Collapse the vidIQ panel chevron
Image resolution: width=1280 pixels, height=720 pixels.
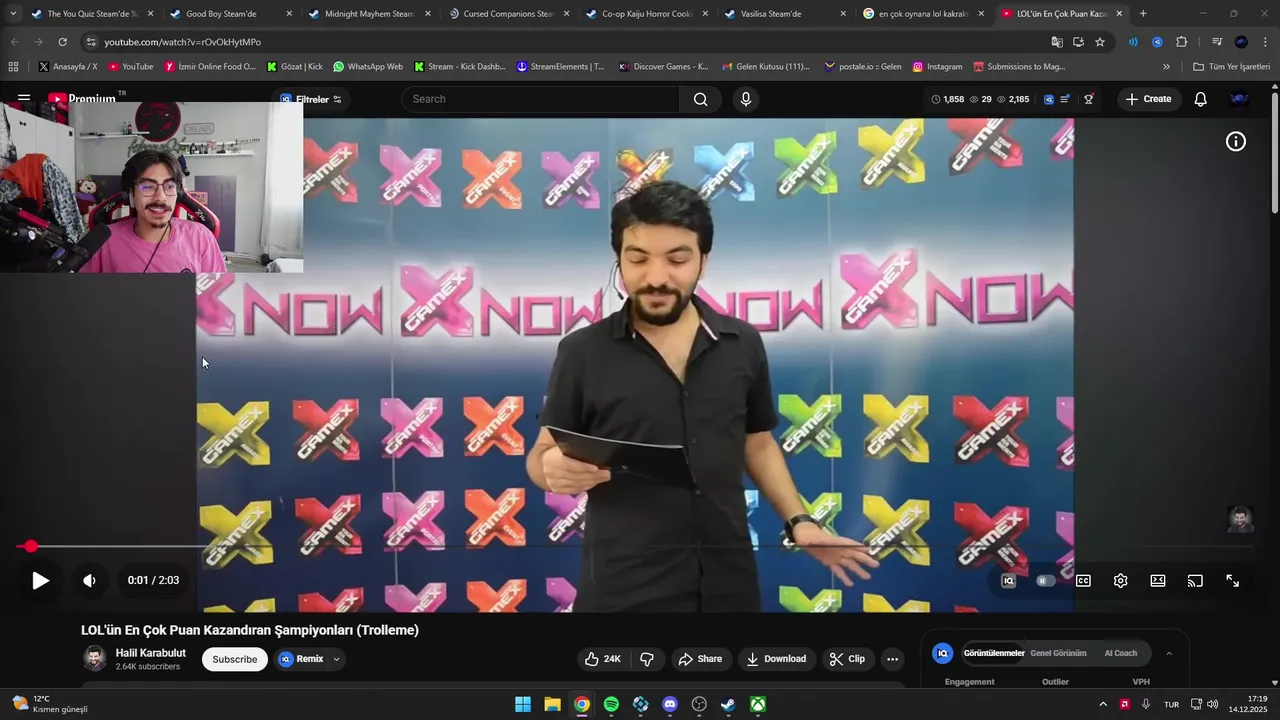click(1169, 654)
